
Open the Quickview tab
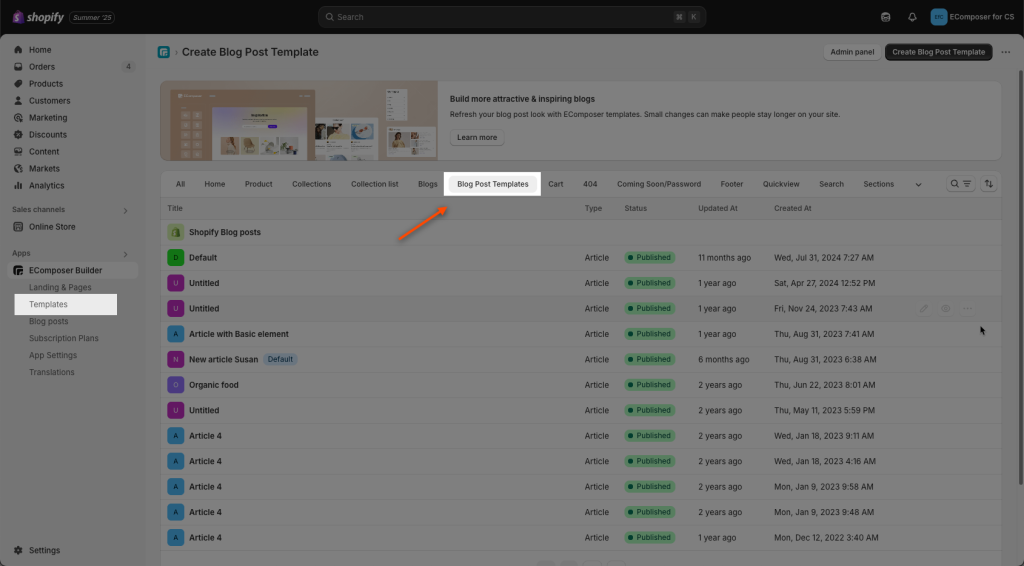click(x=781, y=184)
